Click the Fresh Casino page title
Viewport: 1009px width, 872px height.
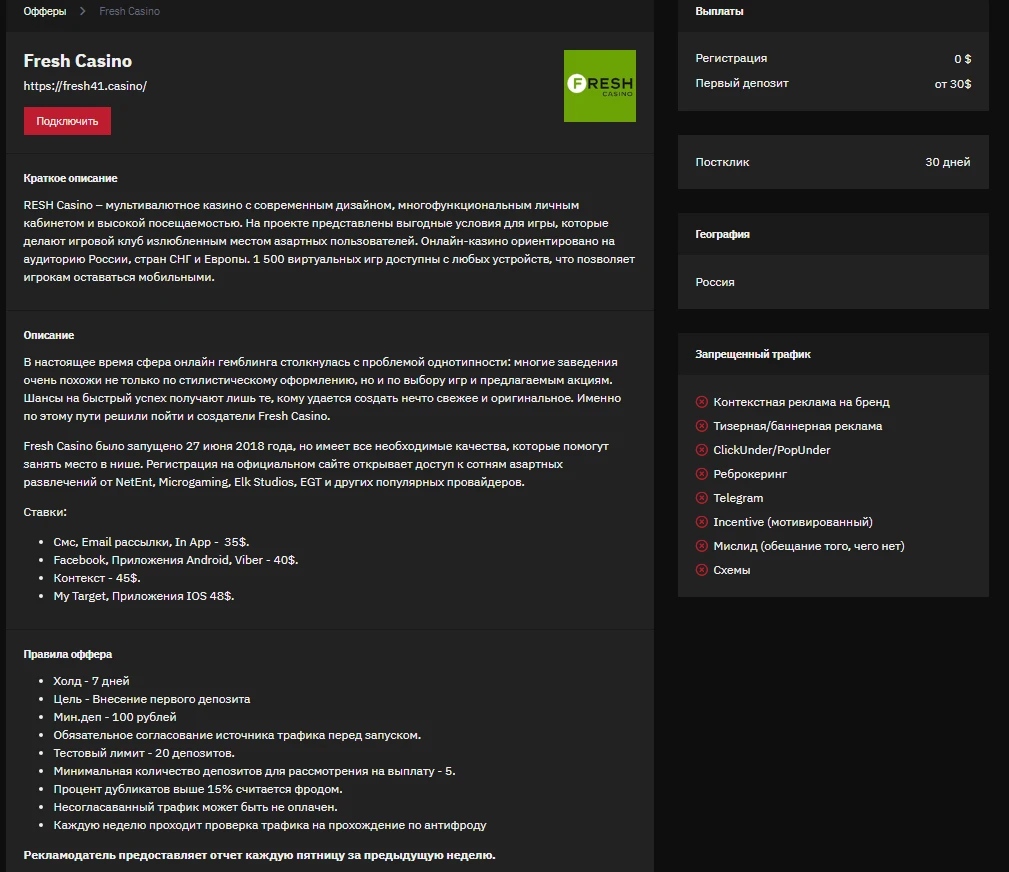click(77, 60)
